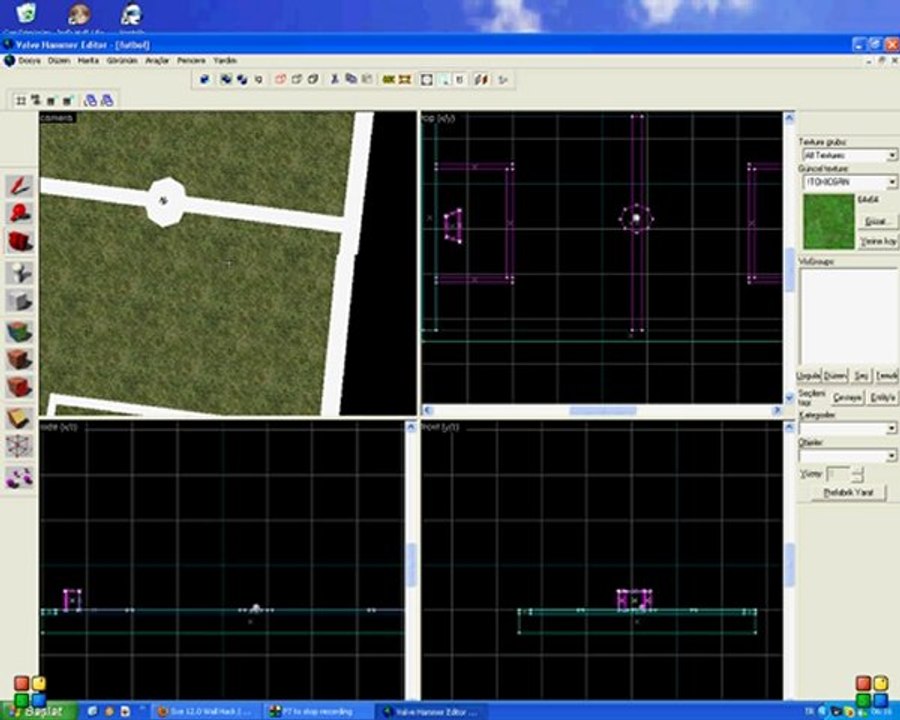Select the Entity tool in left toolbar
Screen dimensions: 900x720
click(x=19, y=273)
